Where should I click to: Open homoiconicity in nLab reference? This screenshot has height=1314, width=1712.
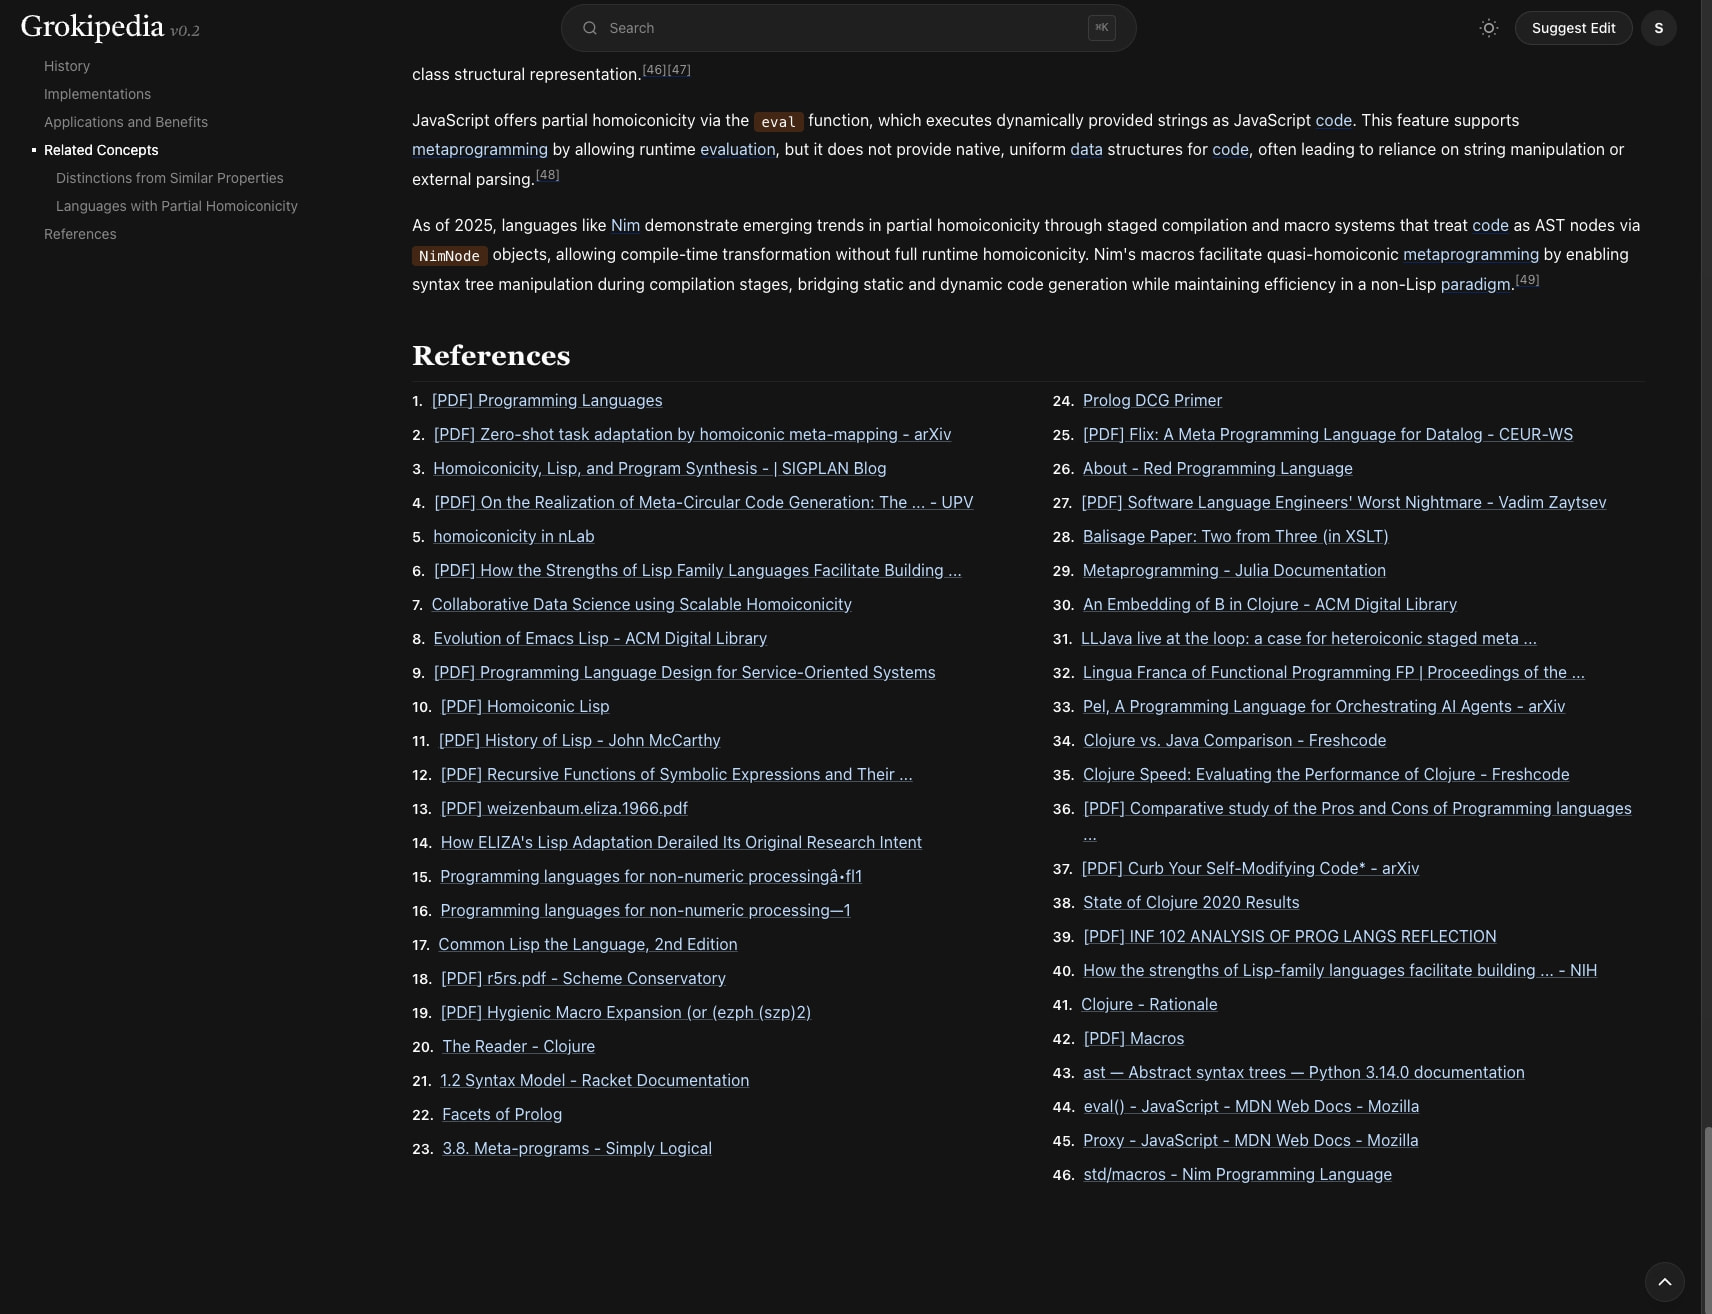(x=513, y=536)
